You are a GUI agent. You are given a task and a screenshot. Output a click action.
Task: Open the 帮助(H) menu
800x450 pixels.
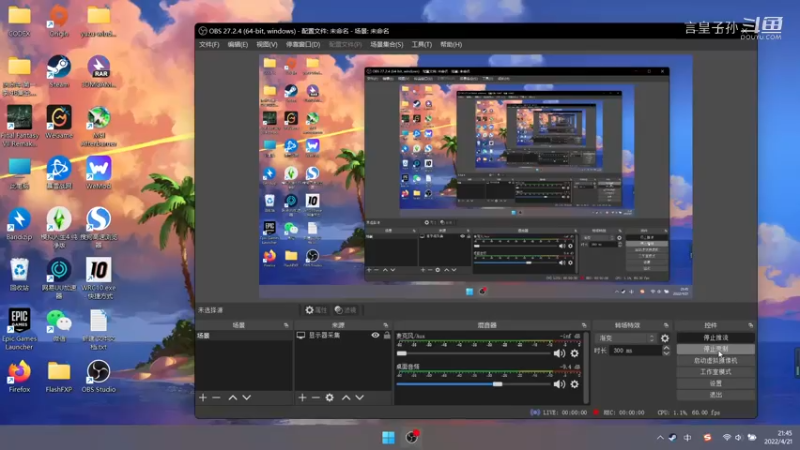(451, 44)
